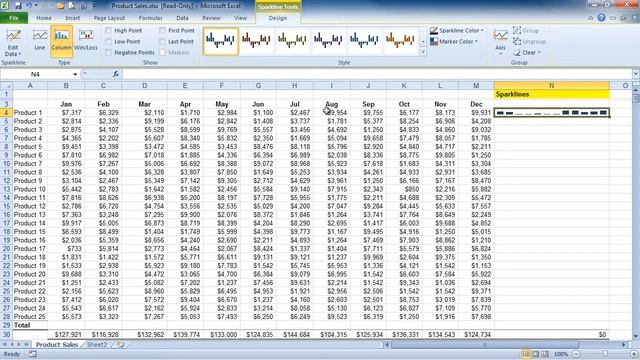
Task: Click the Marker Color icon
Action: 434,42
